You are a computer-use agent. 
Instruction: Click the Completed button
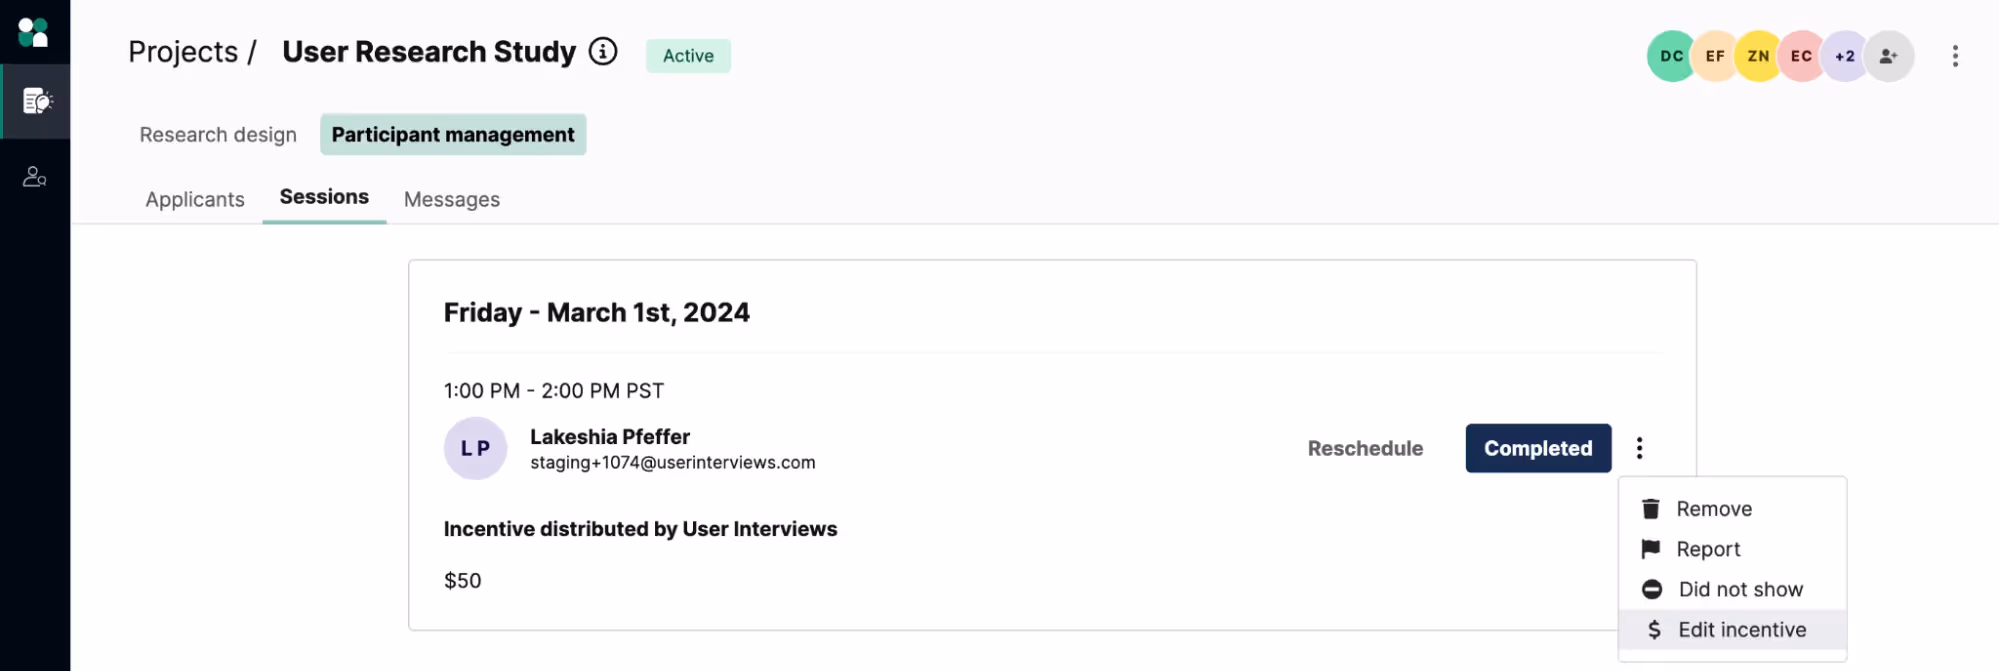coord(1537,448)
